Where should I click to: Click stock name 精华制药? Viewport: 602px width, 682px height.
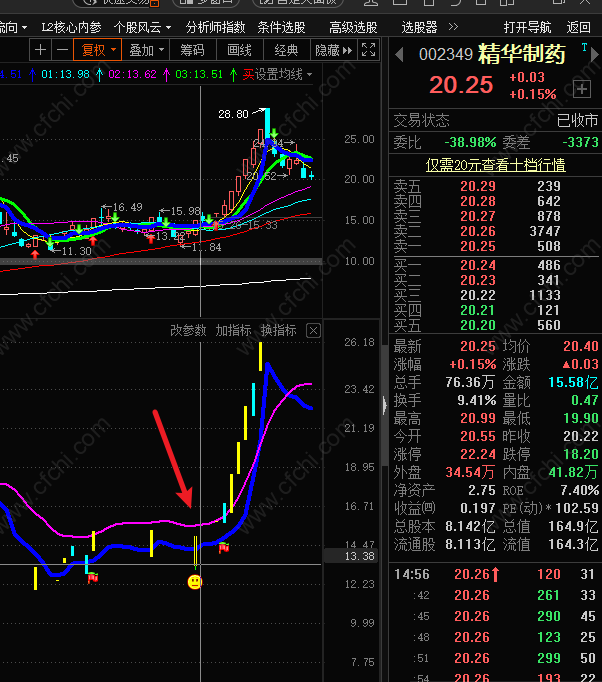522,54
